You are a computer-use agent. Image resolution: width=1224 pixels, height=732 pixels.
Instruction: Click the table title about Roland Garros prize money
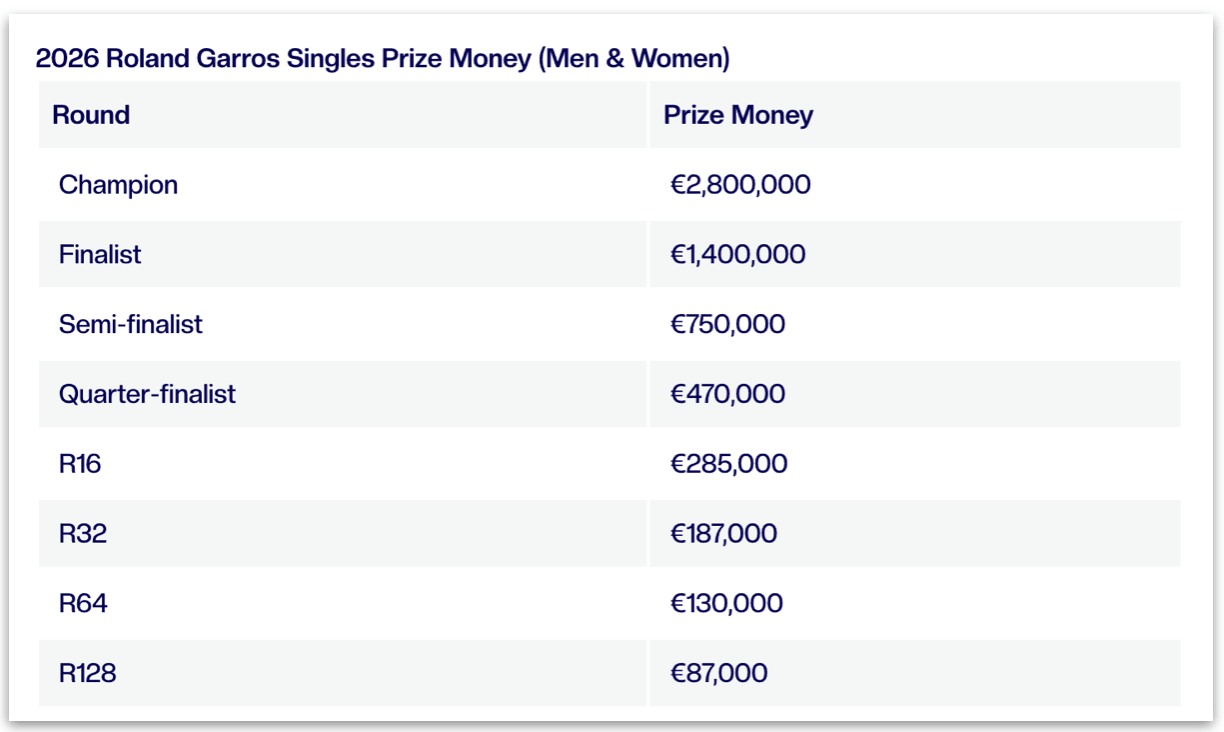383,59
